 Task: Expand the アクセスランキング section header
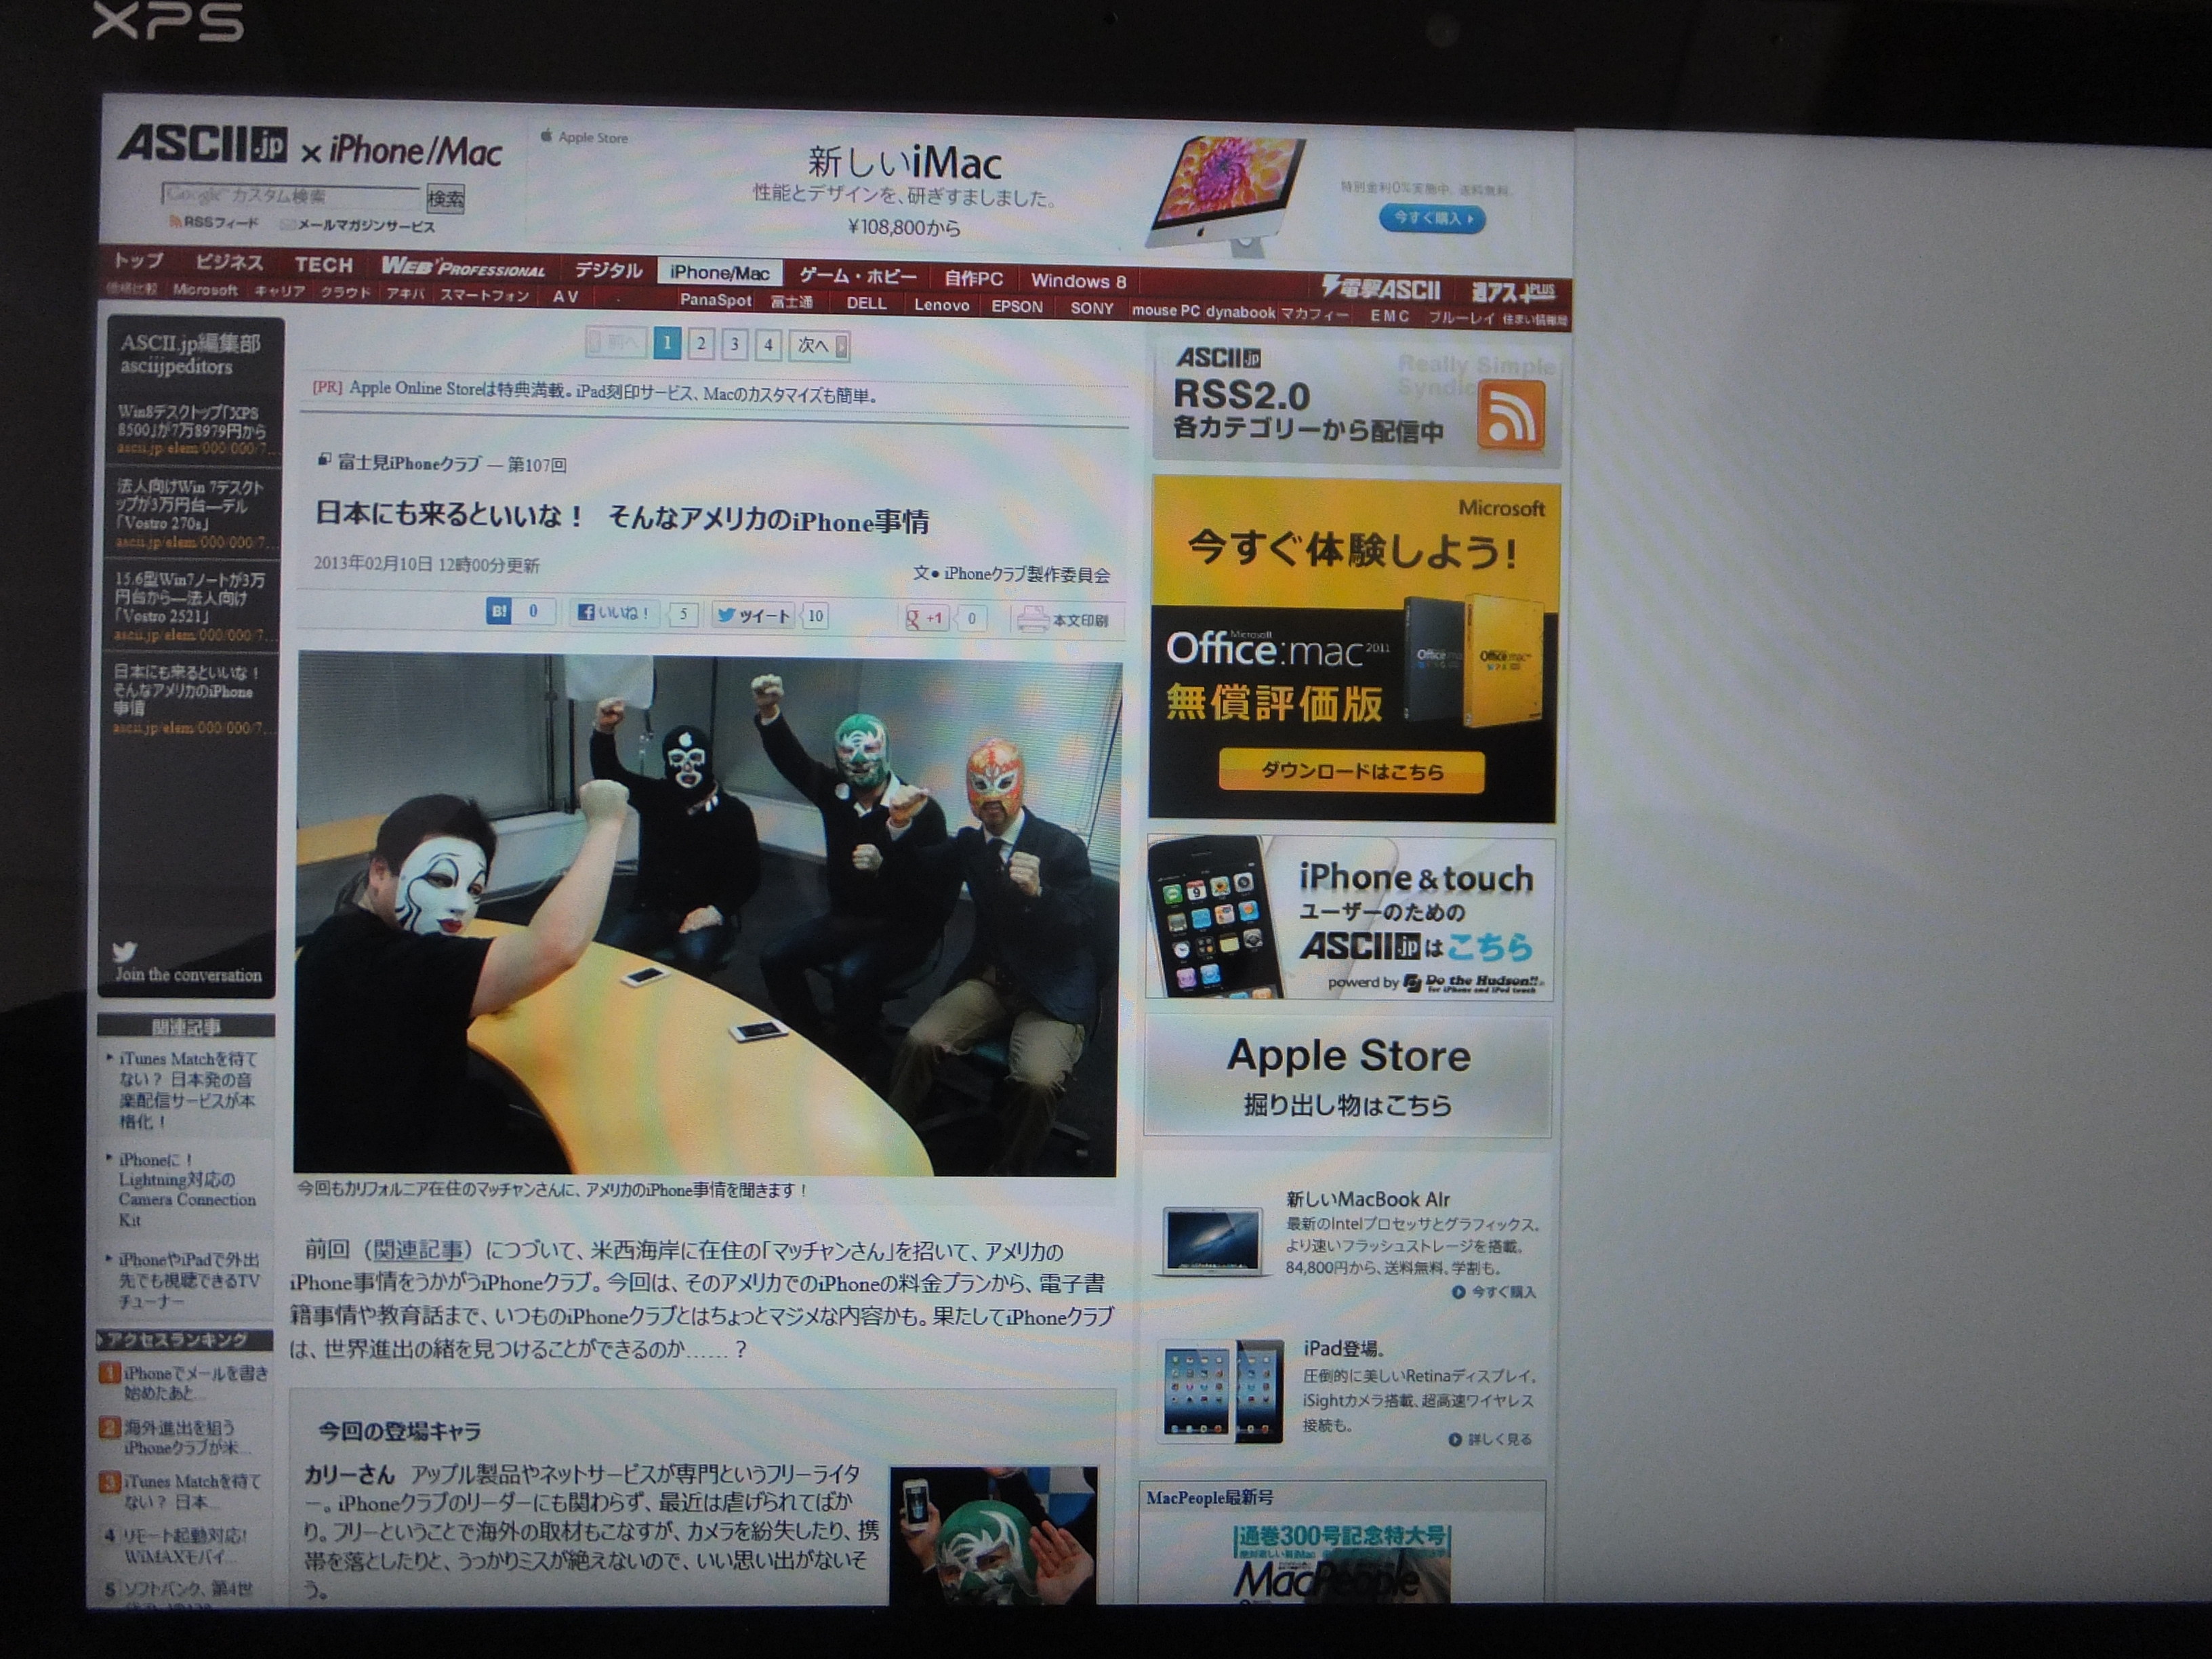[184, 1340]
